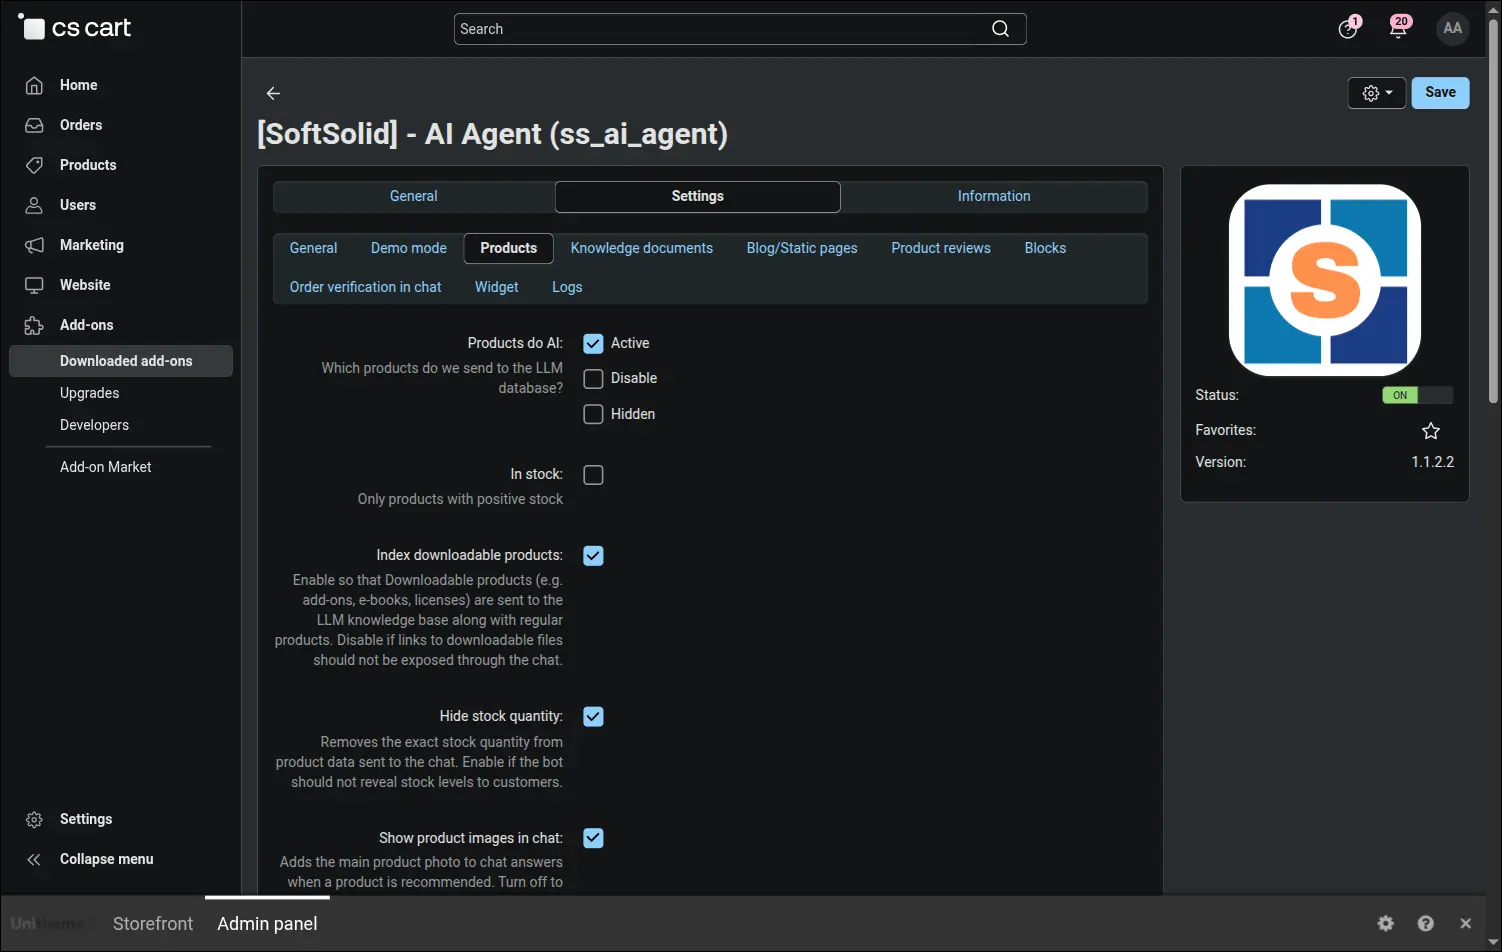The width and height of the screenshot is (1502, 952).
Task: Click the Website menu label
Action: click(x=85, y=285)
